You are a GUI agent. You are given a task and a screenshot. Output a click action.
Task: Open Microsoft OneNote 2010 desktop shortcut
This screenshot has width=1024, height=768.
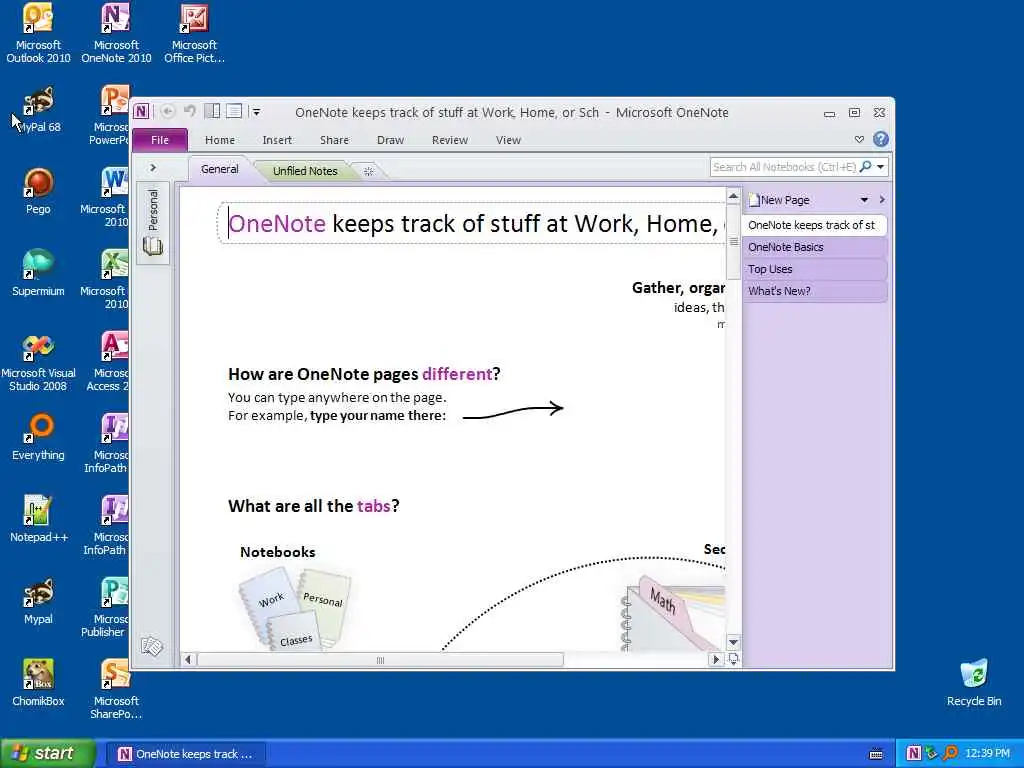(116, 33)
